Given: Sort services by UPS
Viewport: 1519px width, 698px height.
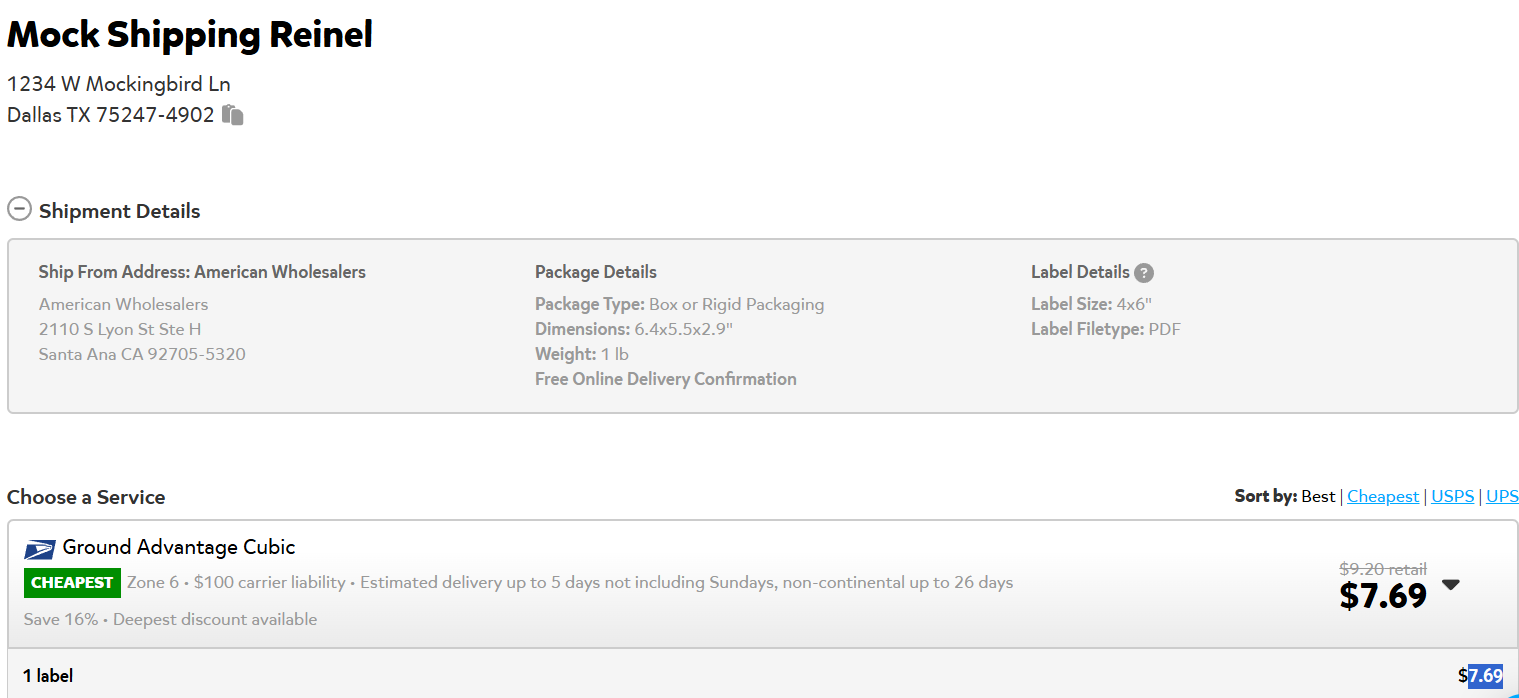Looking at the screenshot, I should [x=1502, y=496].
